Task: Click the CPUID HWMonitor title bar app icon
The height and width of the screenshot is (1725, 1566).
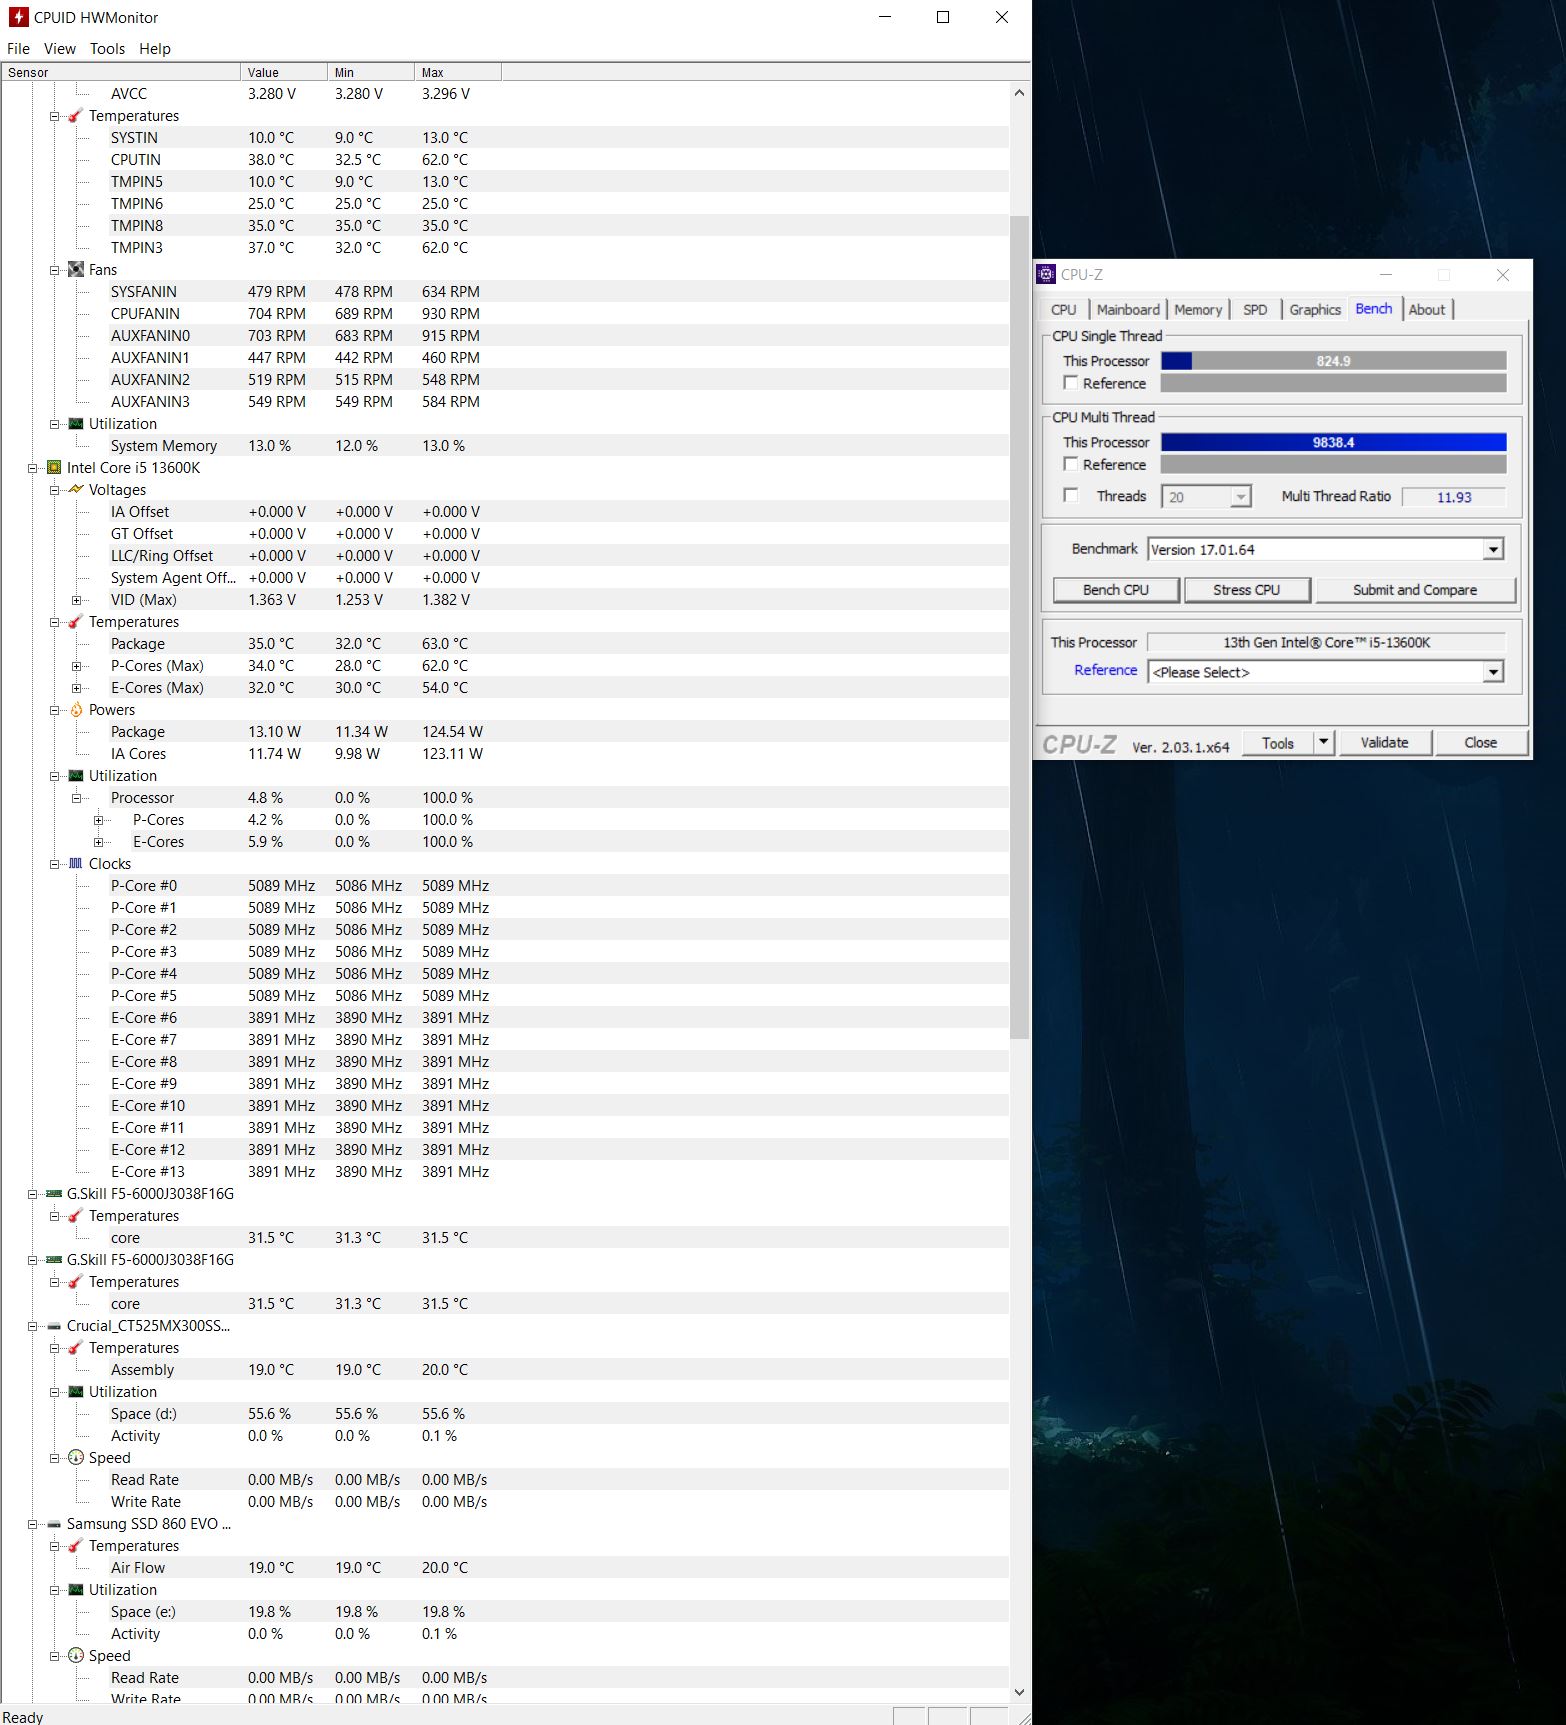Action: click(x=18, y=17)
